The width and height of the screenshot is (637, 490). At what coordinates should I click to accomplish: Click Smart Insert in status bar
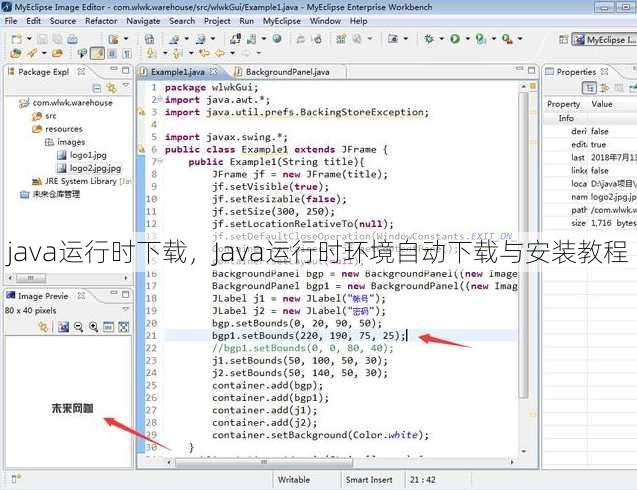(369, 480)
